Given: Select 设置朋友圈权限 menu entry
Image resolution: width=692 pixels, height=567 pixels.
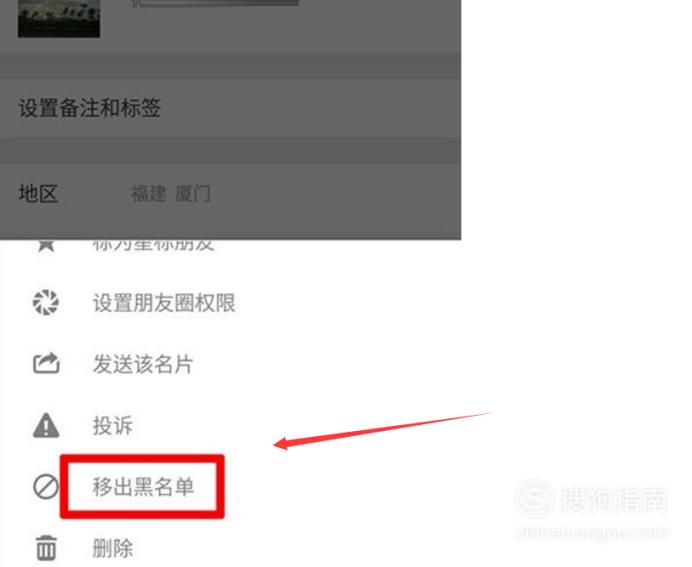Looking at the screenshot, I should click(x=164, y=303).
